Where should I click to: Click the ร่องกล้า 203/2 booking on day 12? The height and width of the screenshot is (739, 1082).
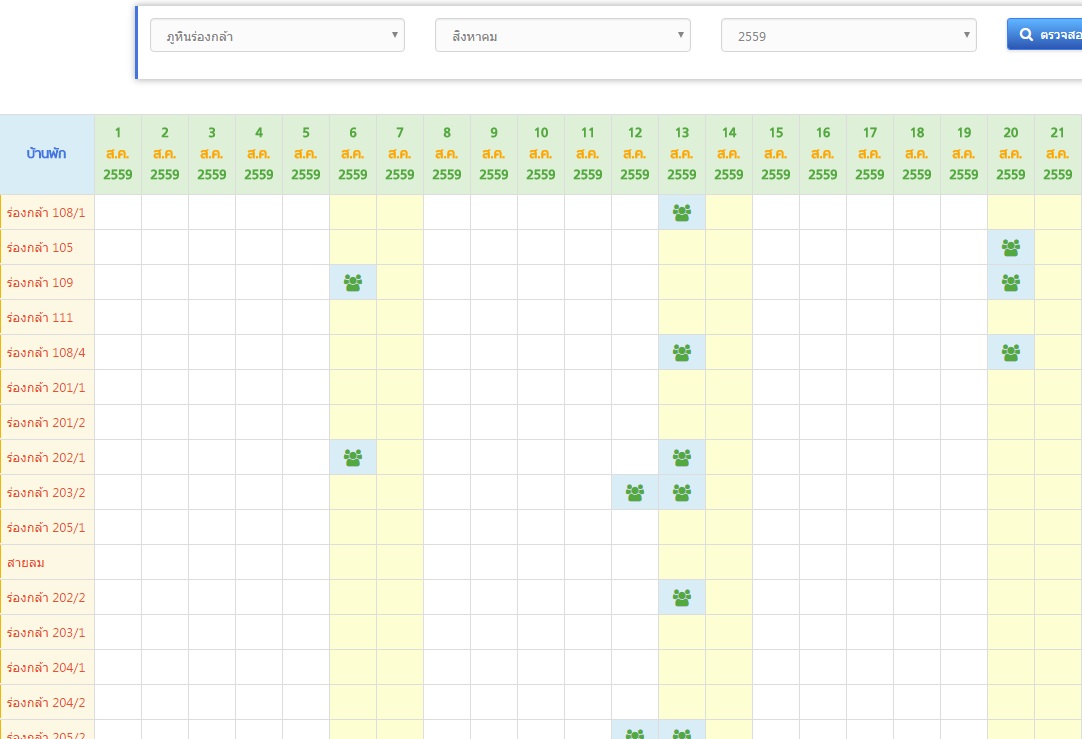[635, 493]
